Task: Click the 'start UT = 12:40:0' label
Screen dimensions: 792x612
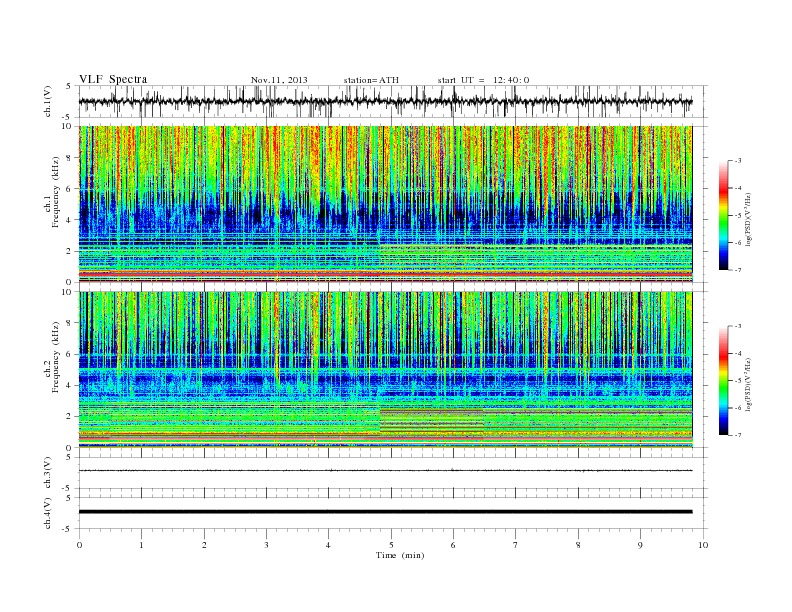Action: point(483,80)
